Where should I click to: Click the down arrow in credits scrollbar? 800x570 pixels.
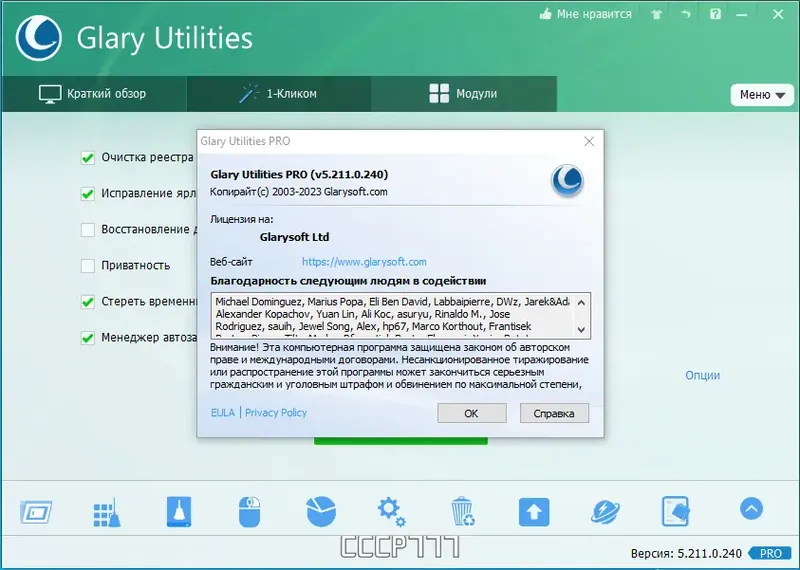point(581,330)
